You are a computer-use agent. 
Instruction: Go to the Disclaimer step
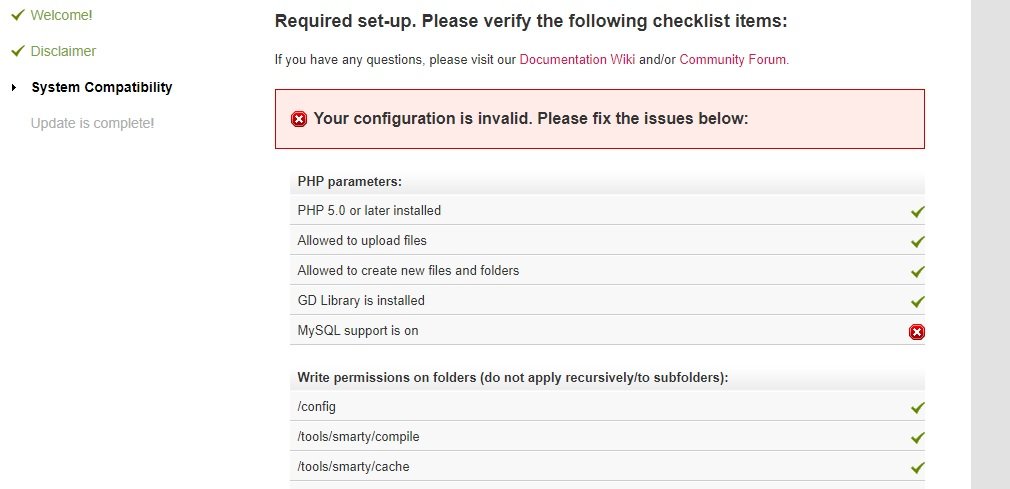(x=64, y=51)
